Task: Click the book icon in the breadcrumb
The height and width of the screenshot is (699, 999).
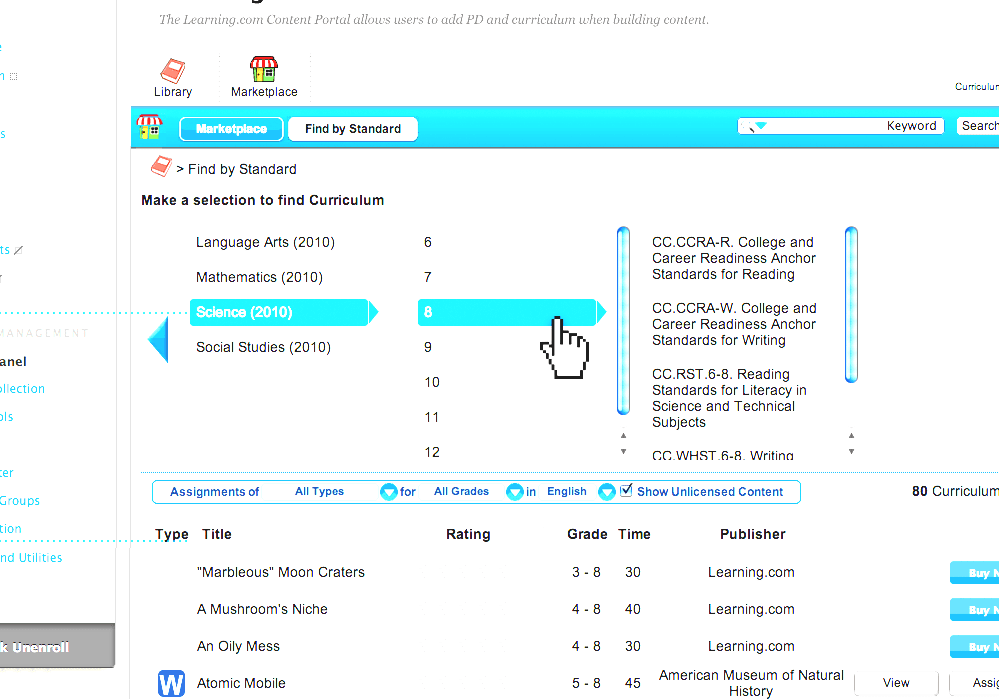Action: point(160,166)
